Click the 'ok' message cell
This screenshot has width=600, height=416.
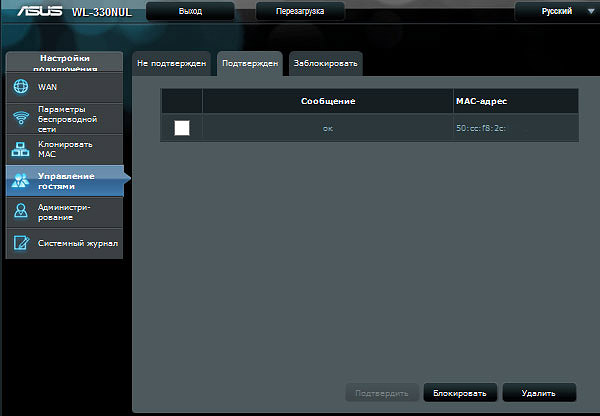[x=328, y=128]
